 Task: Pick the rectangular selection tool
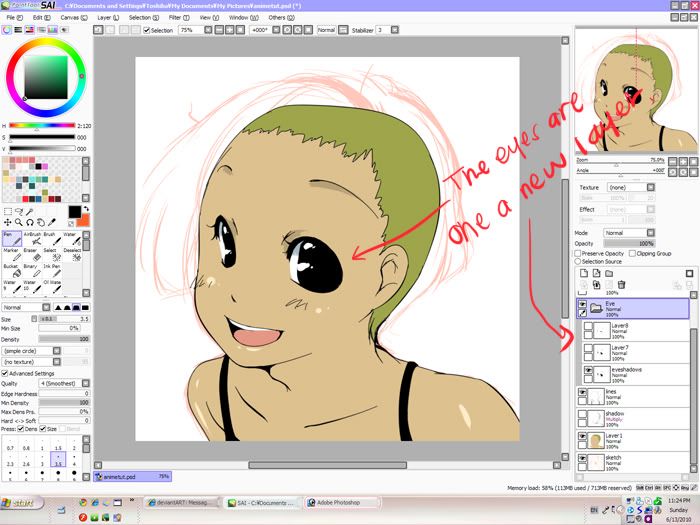click(8, 212)
